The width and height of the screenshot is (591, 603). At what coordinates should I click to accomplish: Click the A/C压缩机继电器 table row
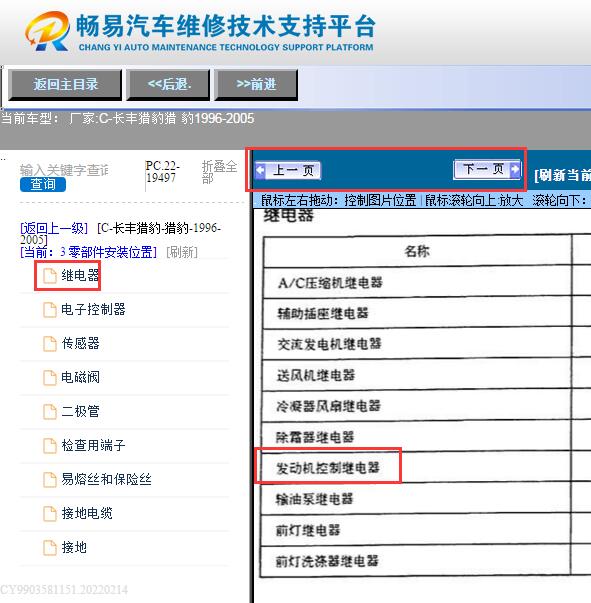[417, 283]
